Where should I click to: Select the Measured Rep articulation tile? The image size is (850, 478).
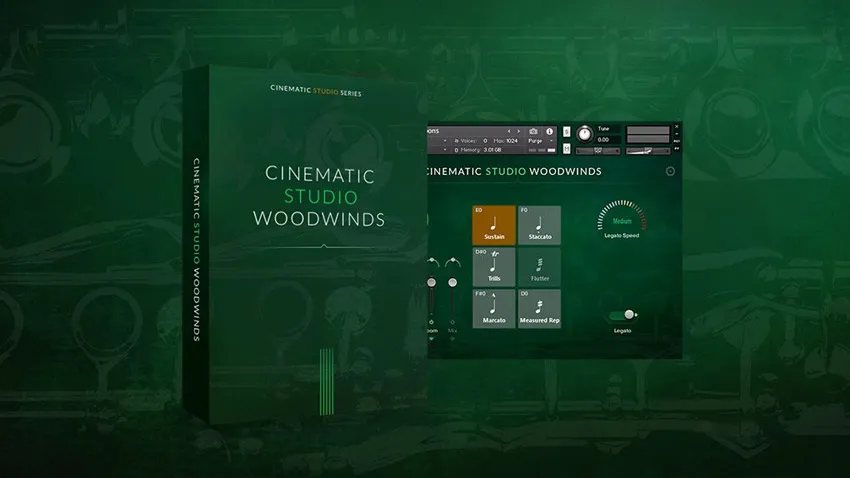click(540, 308)
